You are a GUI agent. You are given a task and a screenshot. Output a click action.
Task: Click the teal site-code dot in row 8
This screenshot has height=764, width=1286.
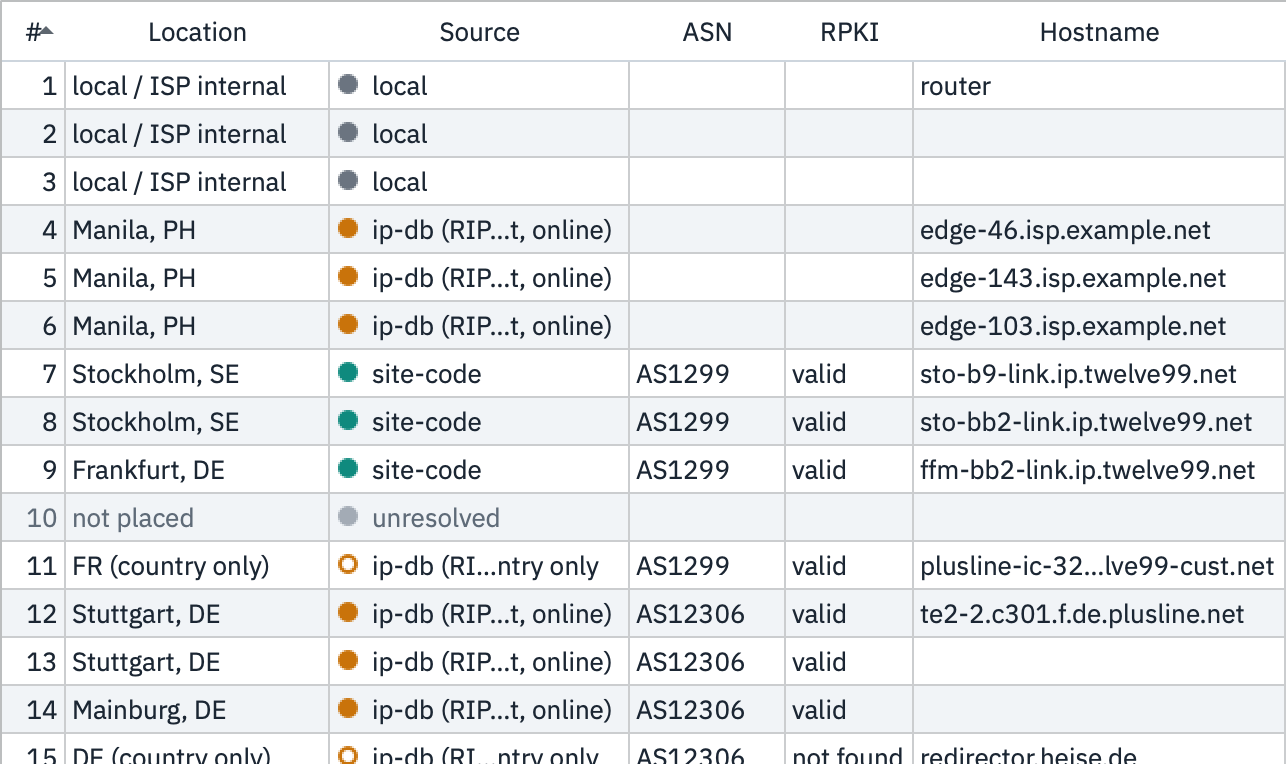[348, 421]
